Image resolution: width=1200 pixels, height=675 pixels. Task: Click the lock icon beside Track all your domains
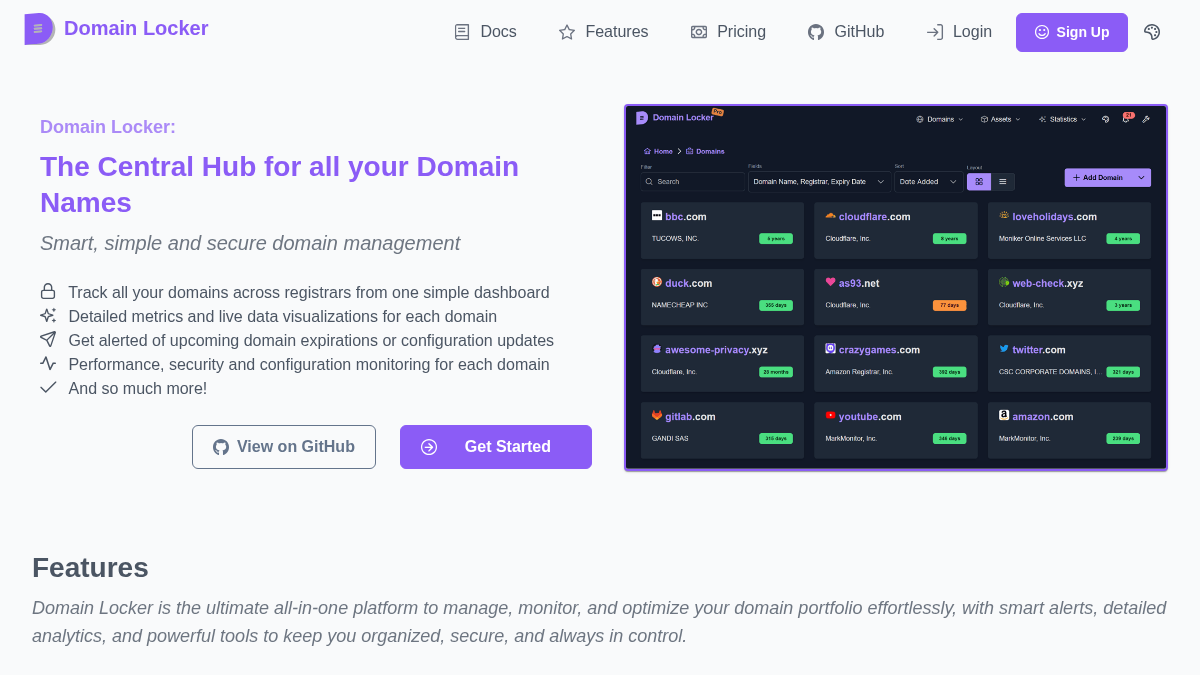pos(48,291)
